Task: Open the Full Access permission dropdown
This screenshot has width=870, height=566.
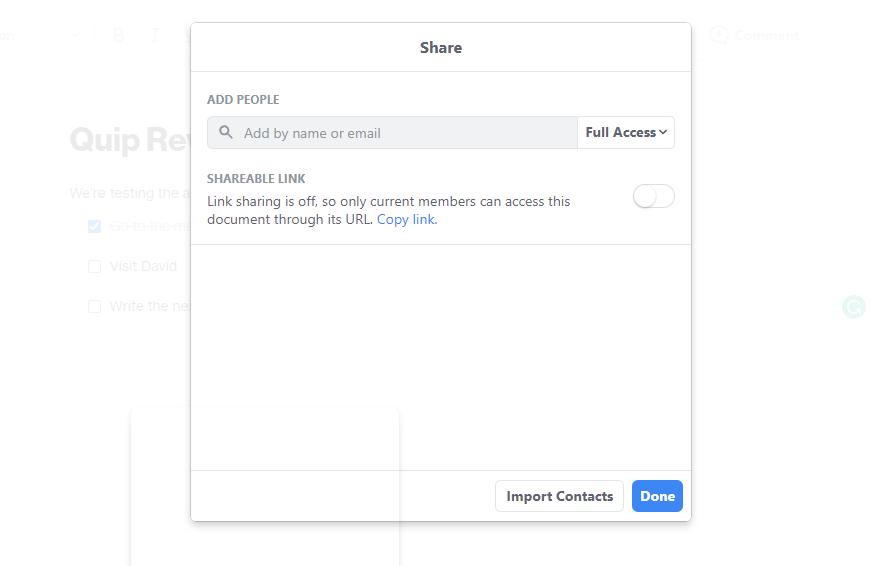Action: [626, 132]
